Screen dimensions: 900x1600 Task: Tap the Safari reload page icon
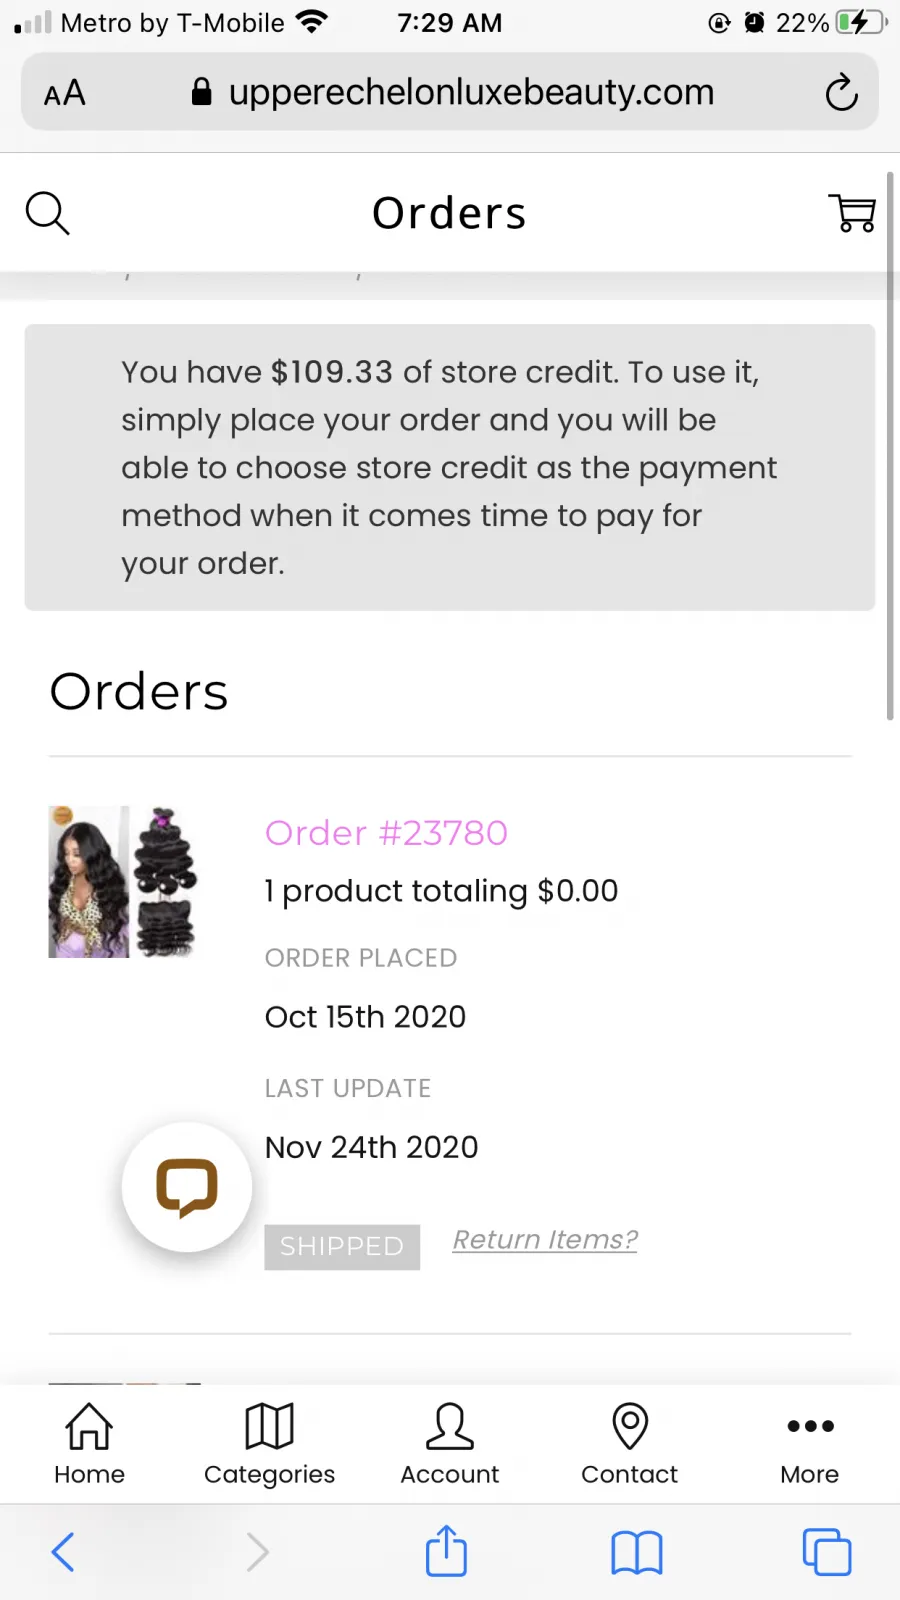coord(841,92)
